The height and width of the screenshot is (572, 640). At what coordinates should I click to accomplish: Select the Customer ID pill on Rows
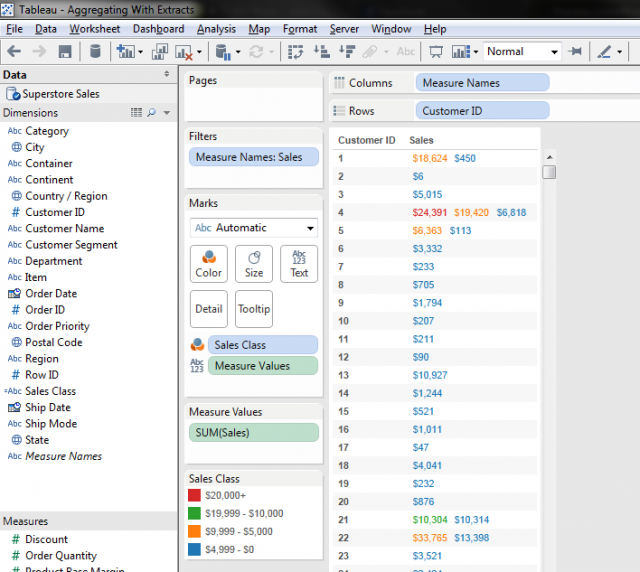coord(481,111)
